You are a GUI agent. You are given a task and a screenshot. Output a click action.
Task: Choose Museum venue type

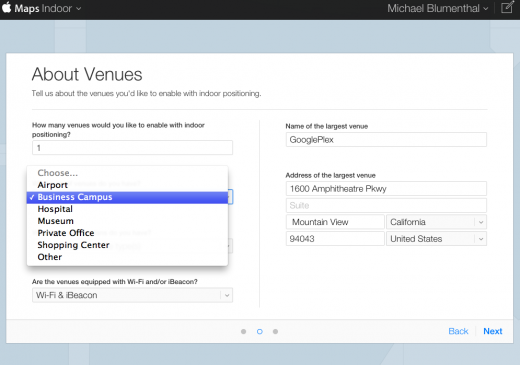(127, 221)
